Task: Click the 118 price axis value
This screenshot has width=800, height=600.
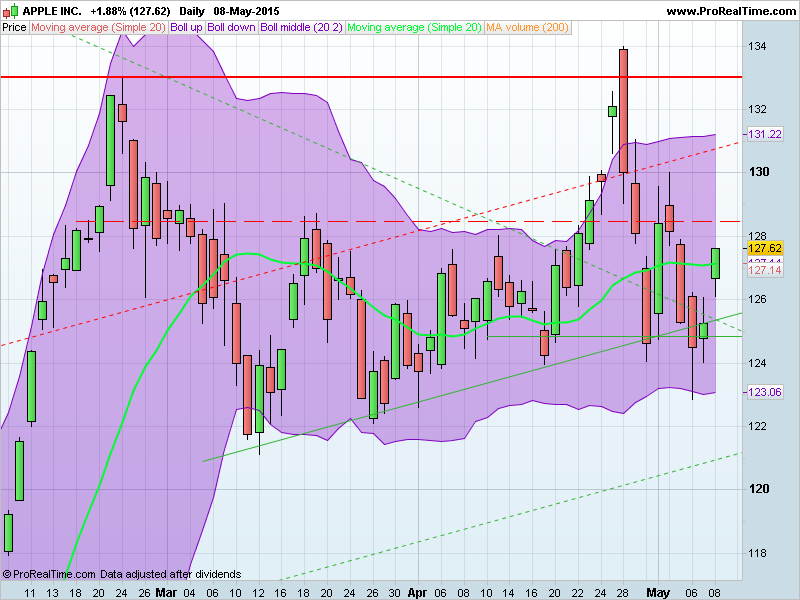Action: 757,554
